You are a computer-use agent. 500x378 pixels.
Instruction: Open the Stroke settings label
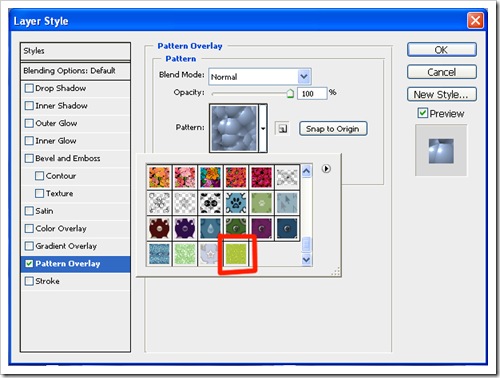point(47,281)
